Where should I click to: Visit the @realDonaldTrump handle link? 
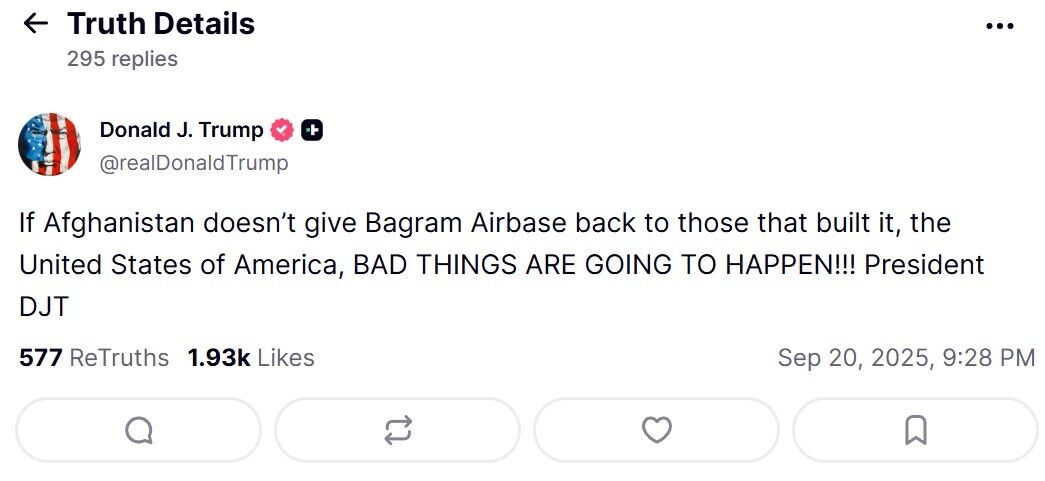(193, 162)
